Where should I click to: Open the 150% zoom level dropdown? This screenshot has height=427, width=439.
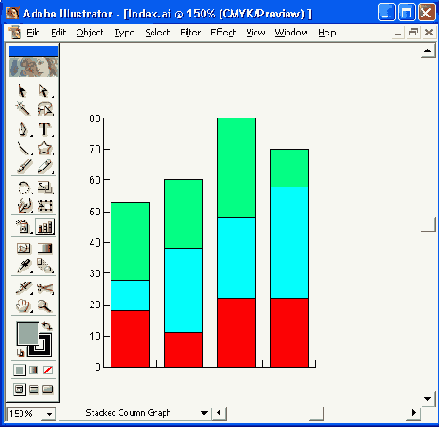(x=49, y=414)
